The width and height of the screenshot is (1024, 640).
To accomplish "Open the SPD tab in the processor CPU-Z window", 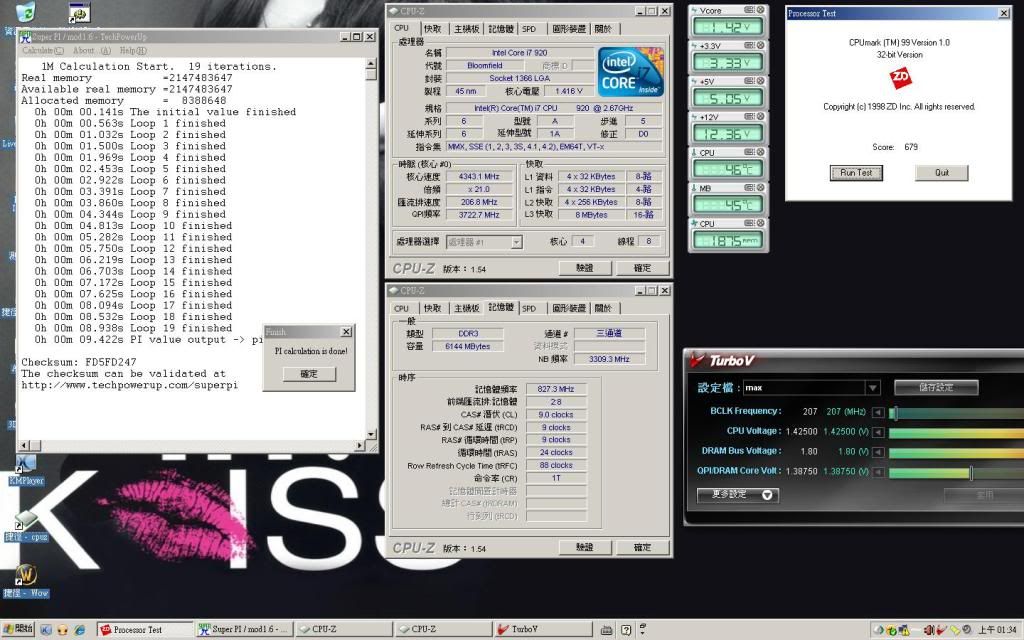I will pos(529,29).
